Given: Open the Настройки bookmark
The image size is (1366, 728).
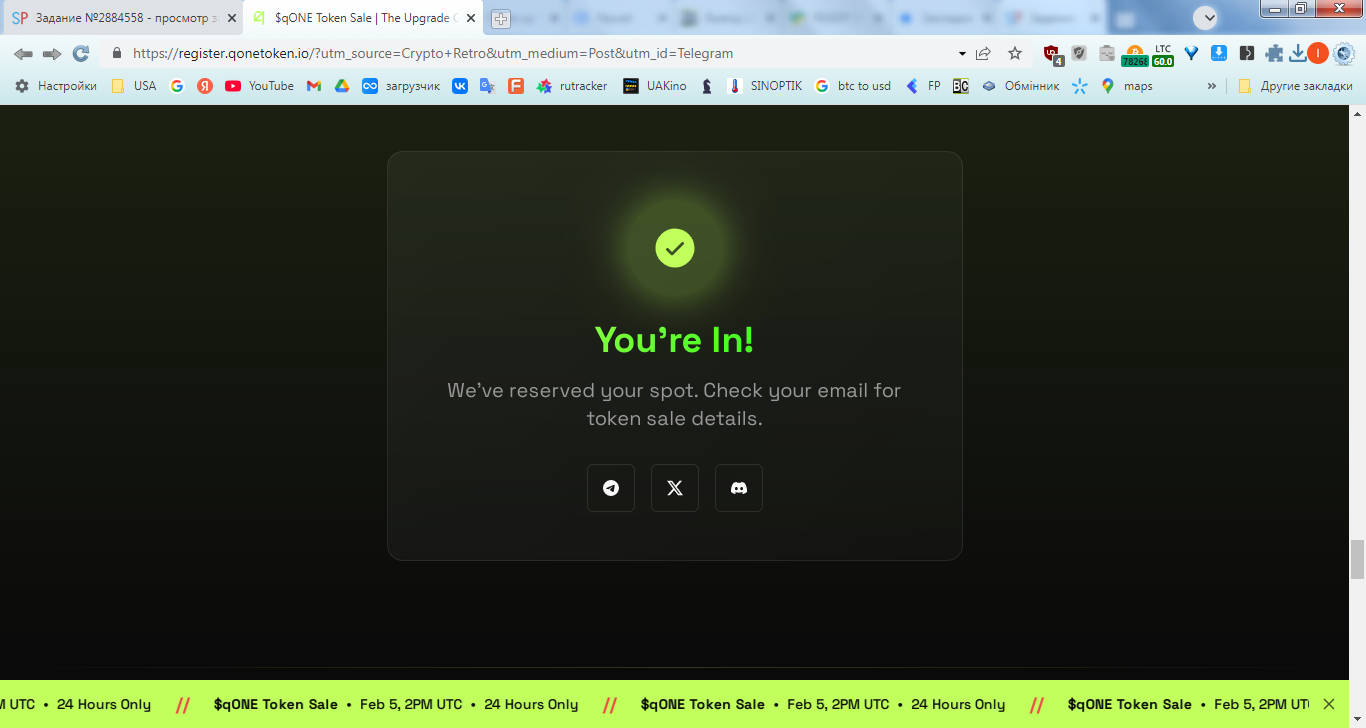Looking at the screenshot, I should (x=56, y=86).
